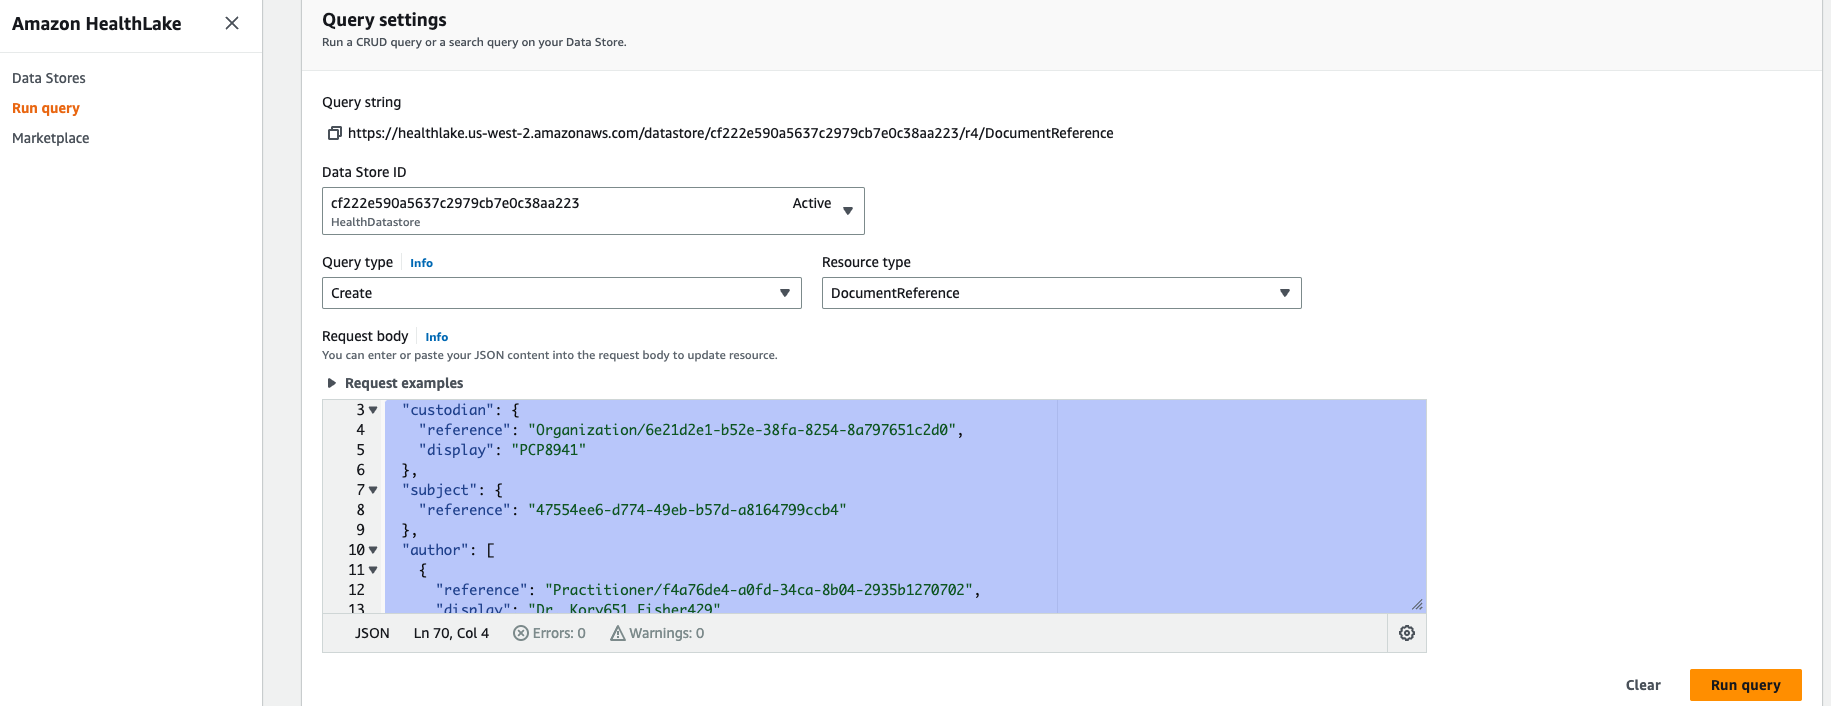Collapse the author array on line 10

pyautogui.click(x=373, y=550)
